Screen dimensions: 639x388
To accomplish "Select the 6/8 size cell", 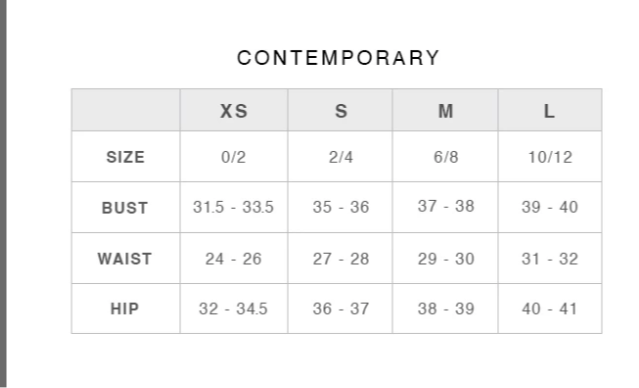I will point(445,157).
